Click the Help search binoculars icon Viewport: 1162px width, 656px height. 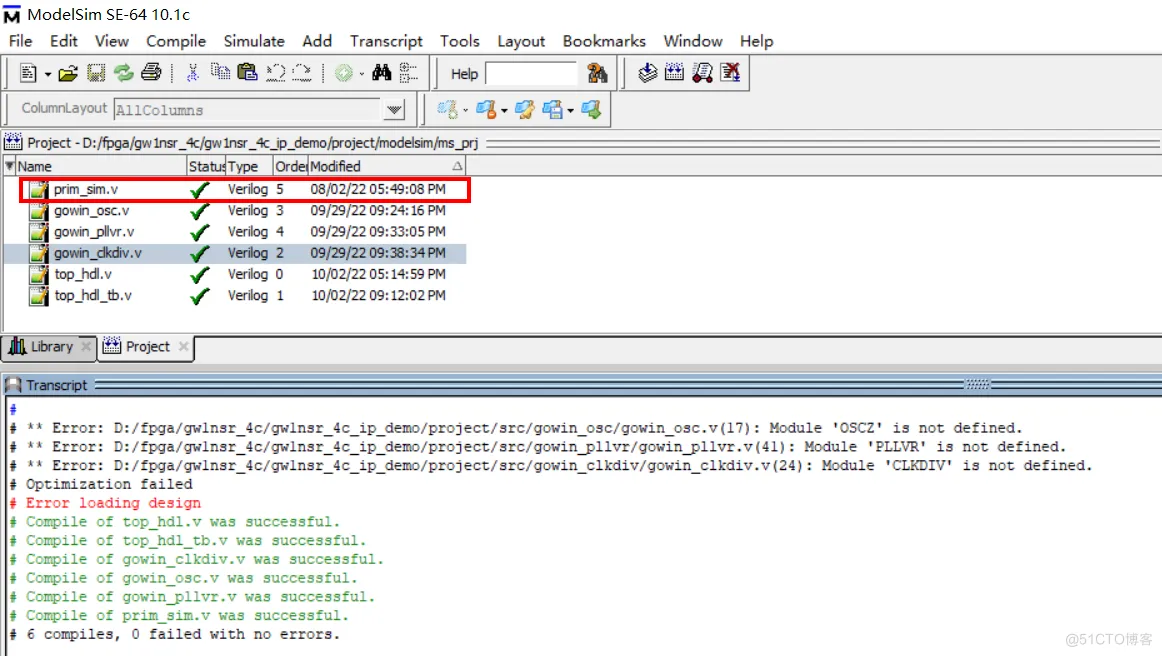597,73
